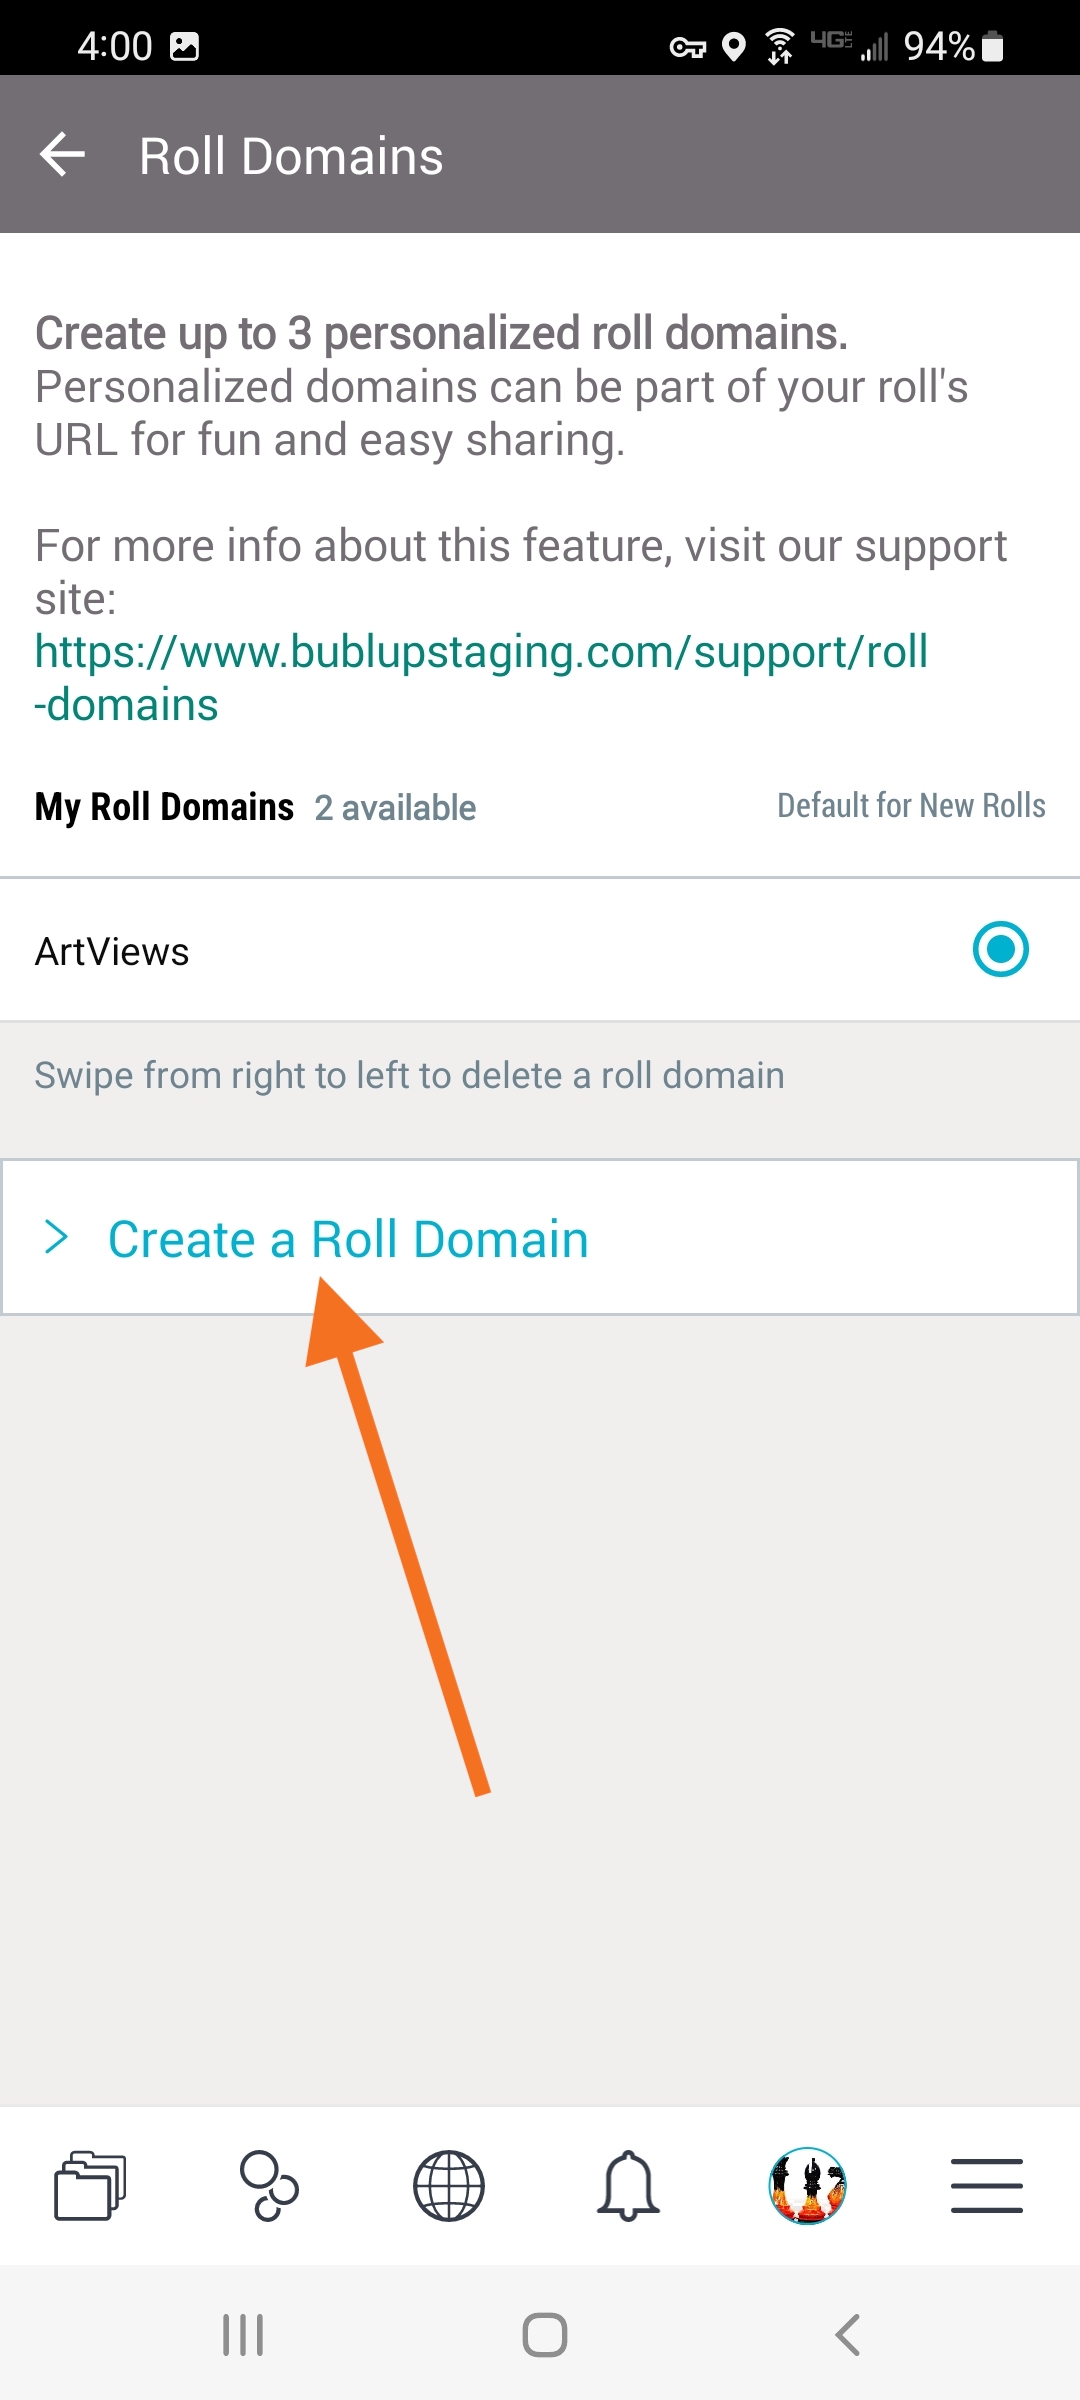This screenshot has height=2400, width=1080.
Task: Tap the back arrow in header
Action: (62, 155)
